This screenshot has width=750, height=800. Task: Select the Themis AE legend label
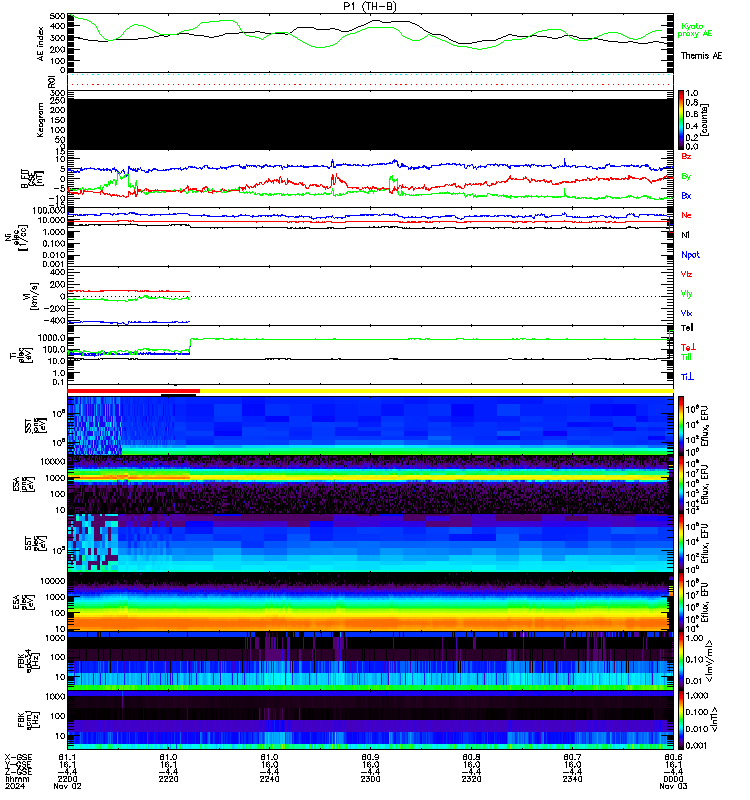point(701,56)
